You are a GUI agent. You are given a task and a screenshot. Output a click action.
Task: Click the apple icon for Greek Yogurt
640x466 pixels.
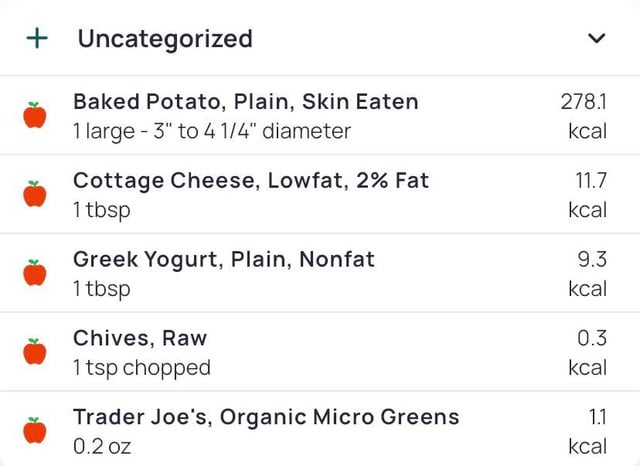pyautogui.click(x=35, y=273)
